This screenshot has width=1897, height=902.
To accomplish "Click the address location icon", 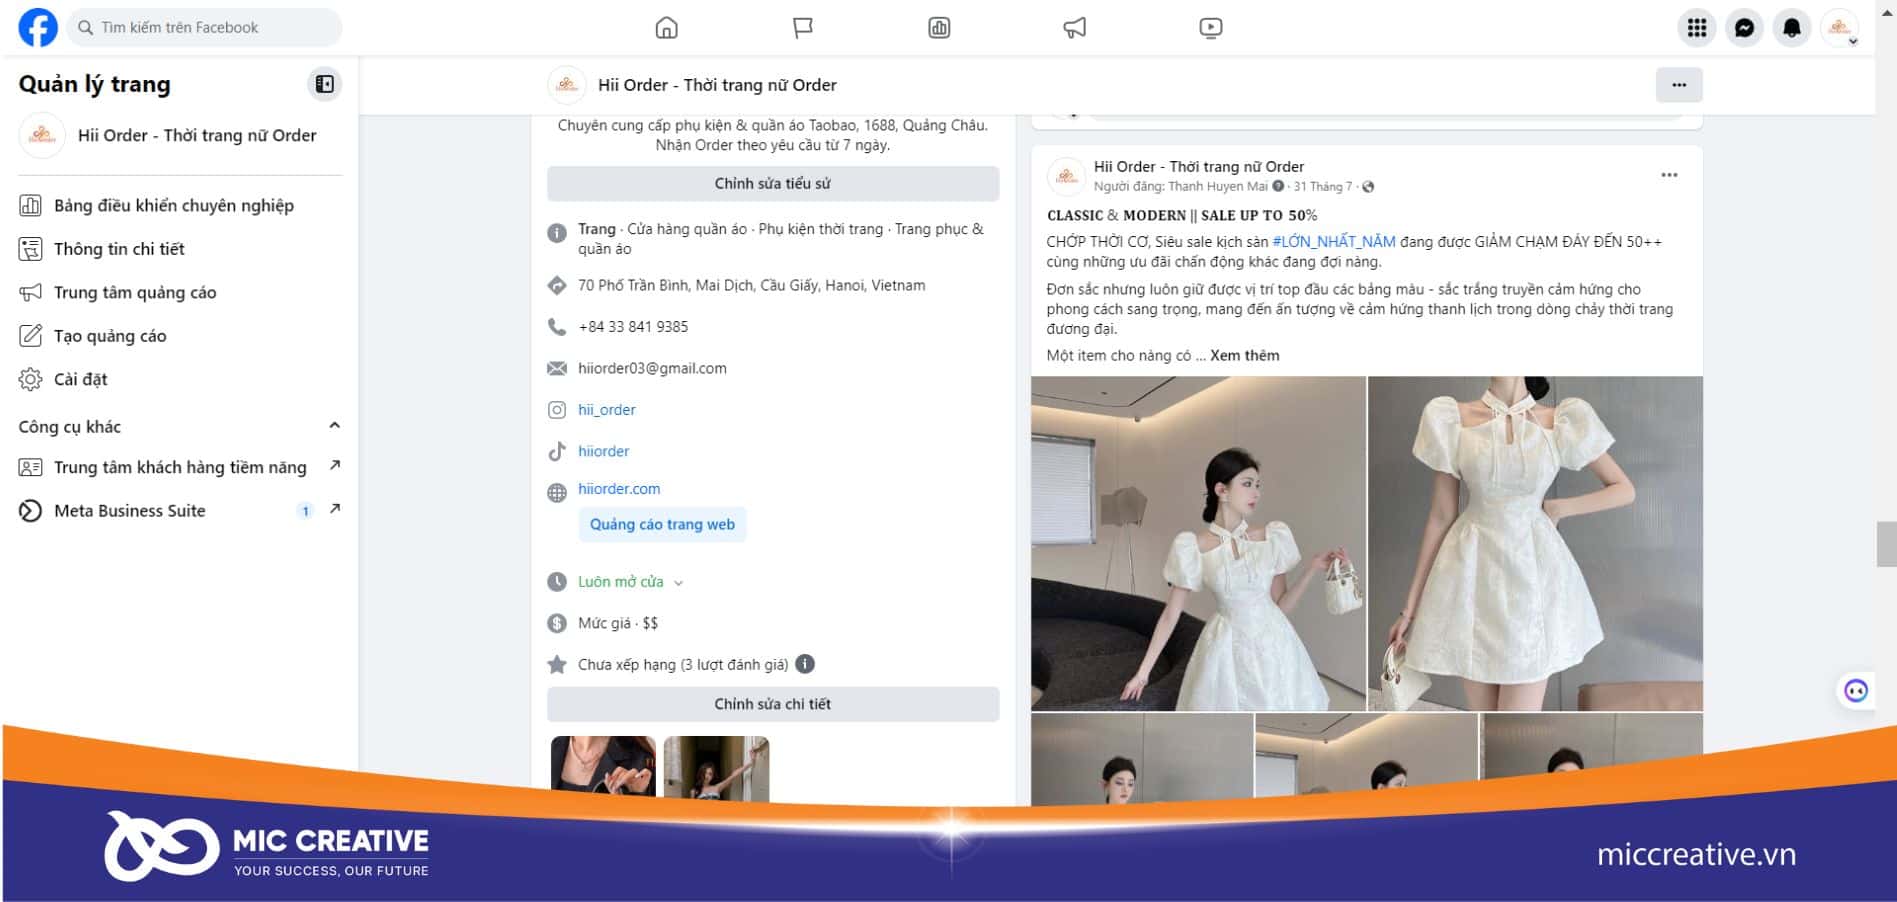I will [557, 285].
